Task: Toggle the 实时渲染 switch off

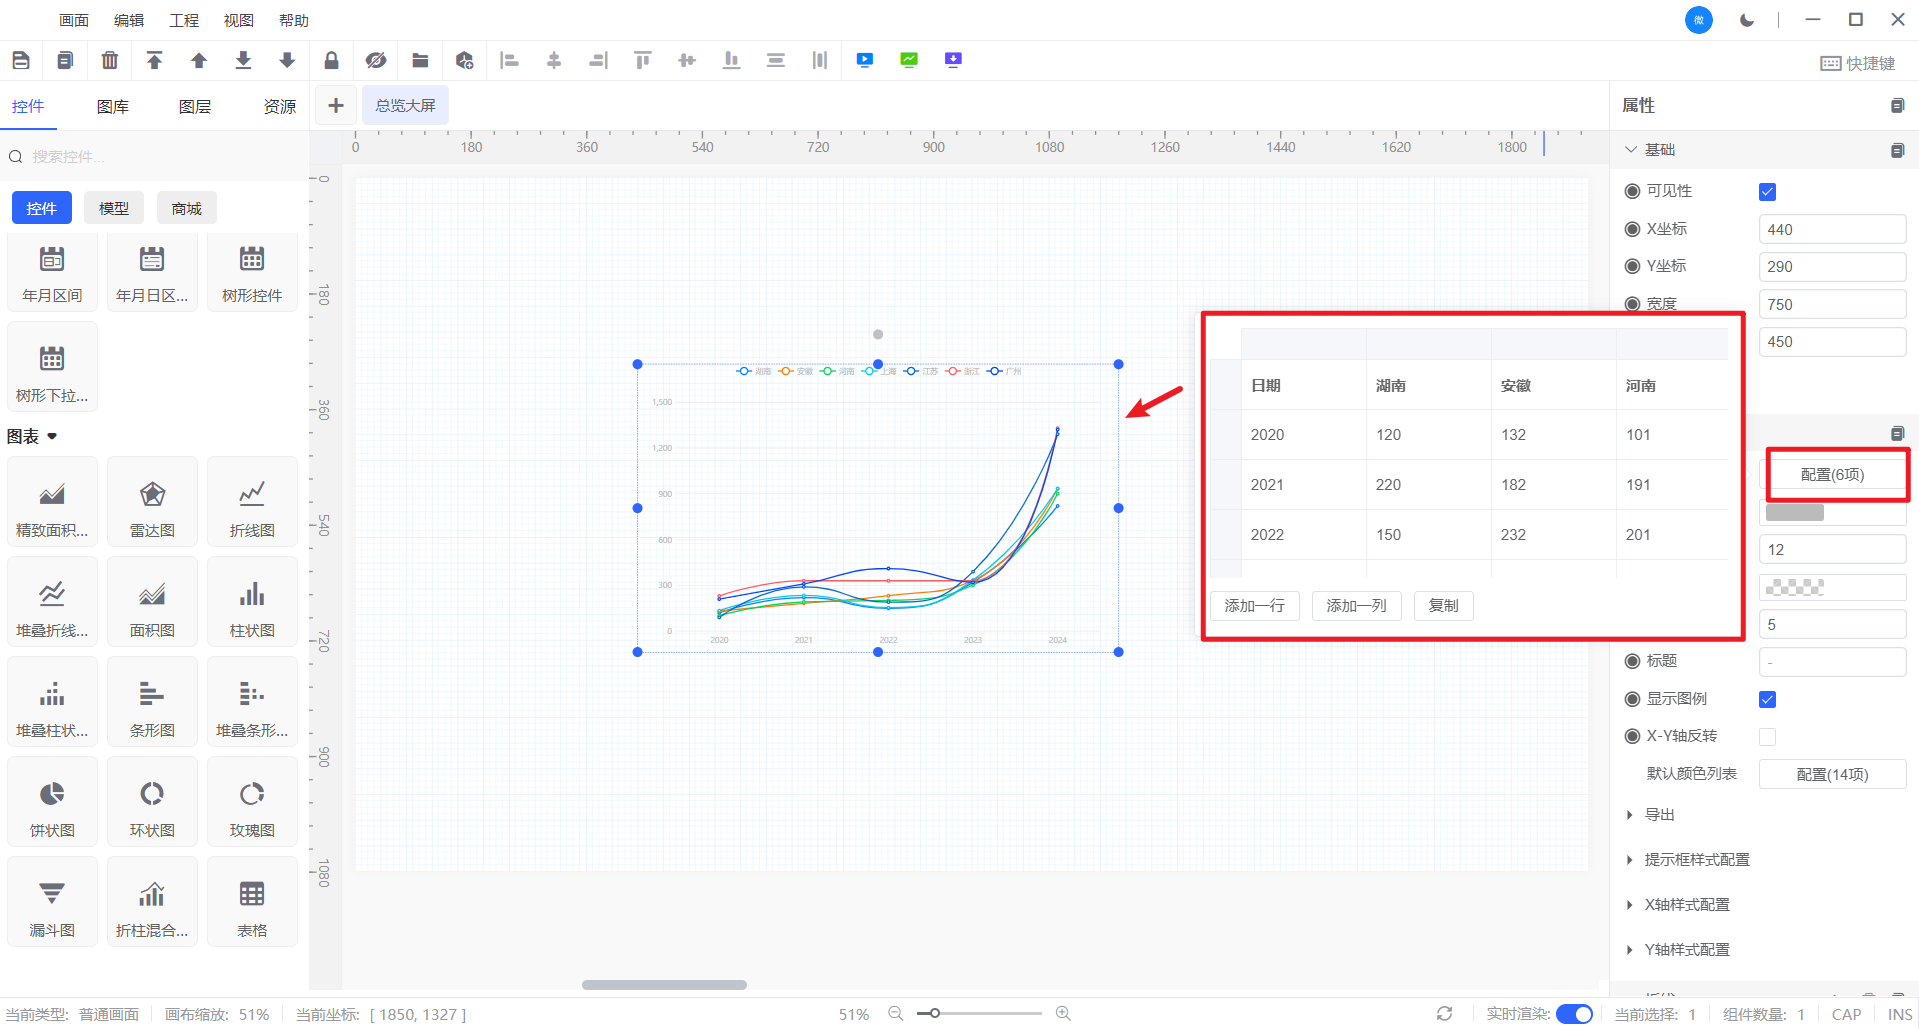Action: [1574, 1014]
